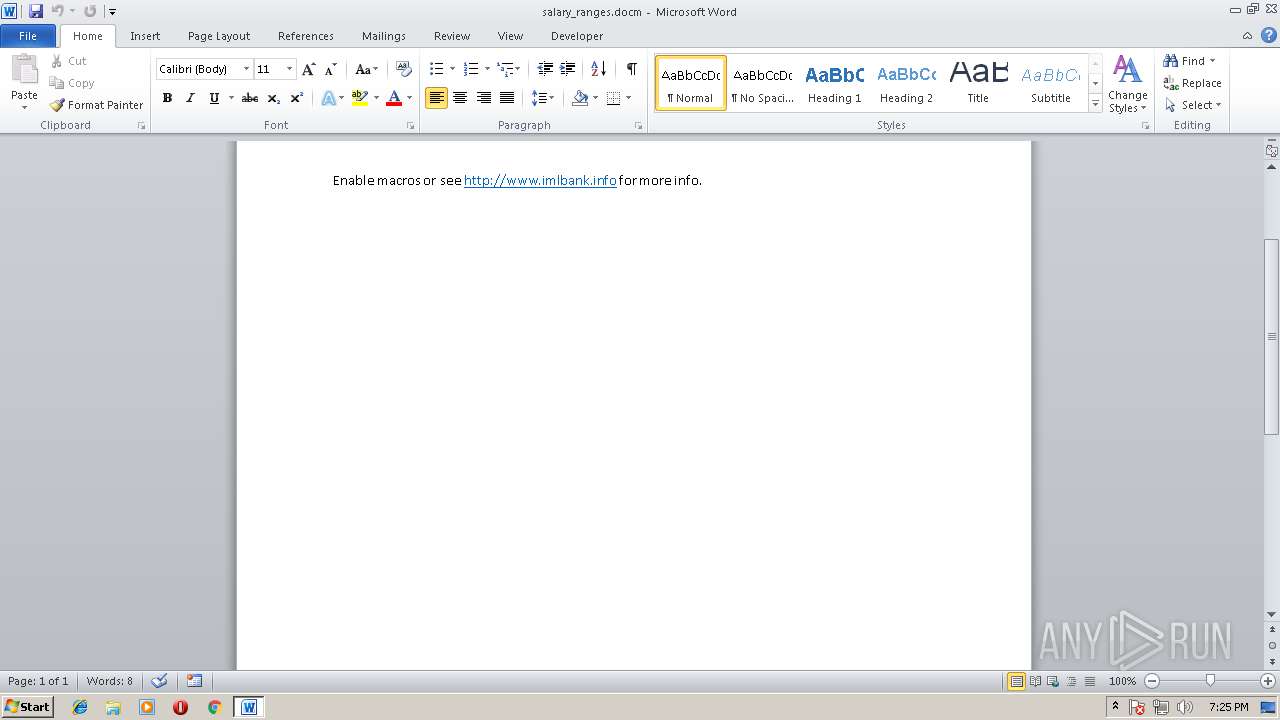
Task: Toggle italic formatting
Action: (190, 98)
